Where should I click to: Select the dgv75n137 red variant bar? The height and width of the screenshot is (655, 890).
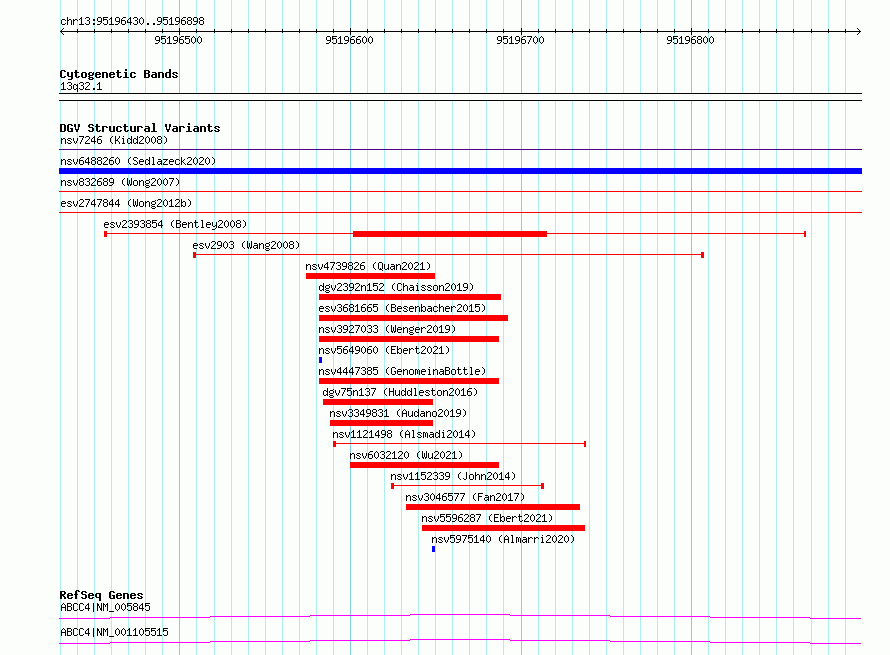(x=378, y=402)
